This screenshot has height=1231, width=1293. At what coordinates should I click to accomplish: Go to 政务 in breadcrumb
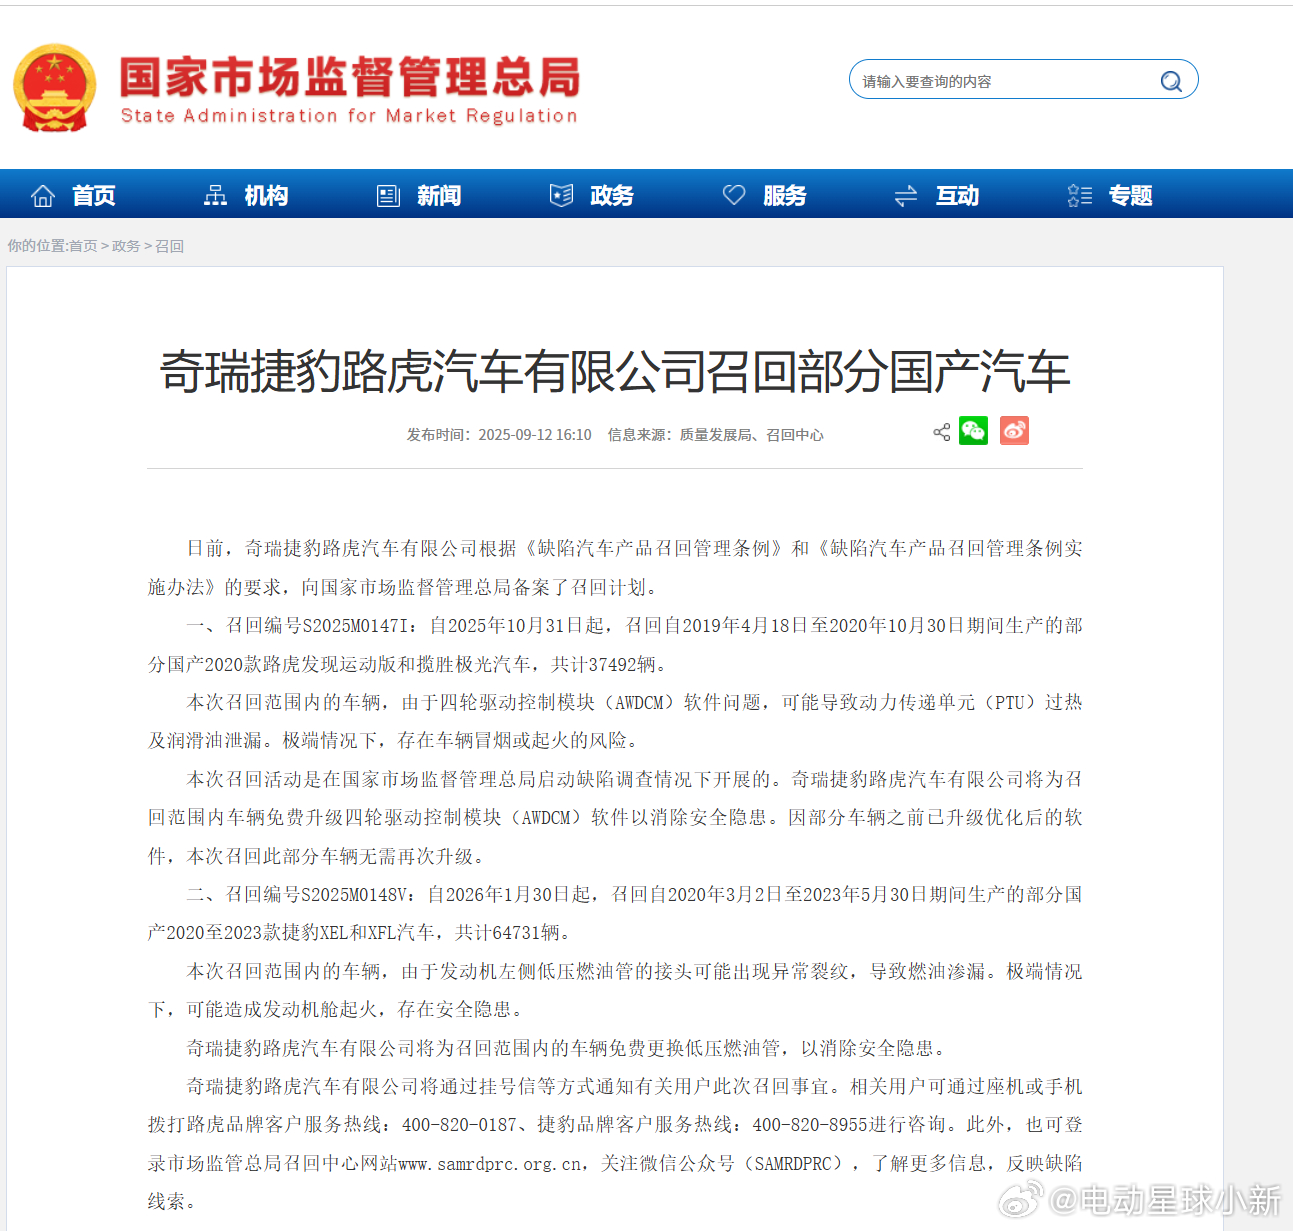pos(126,246)
